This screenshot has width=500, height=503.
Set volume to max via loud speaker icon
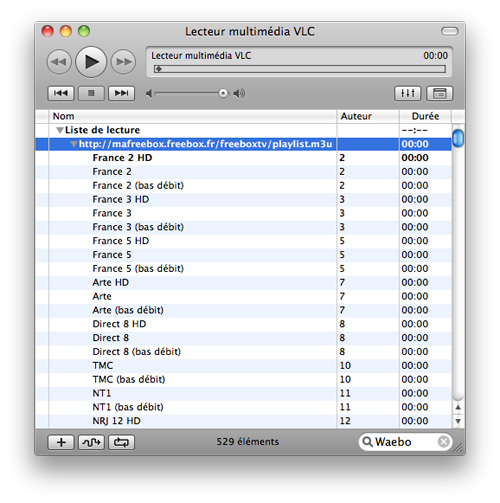click(x=239, y=94)
